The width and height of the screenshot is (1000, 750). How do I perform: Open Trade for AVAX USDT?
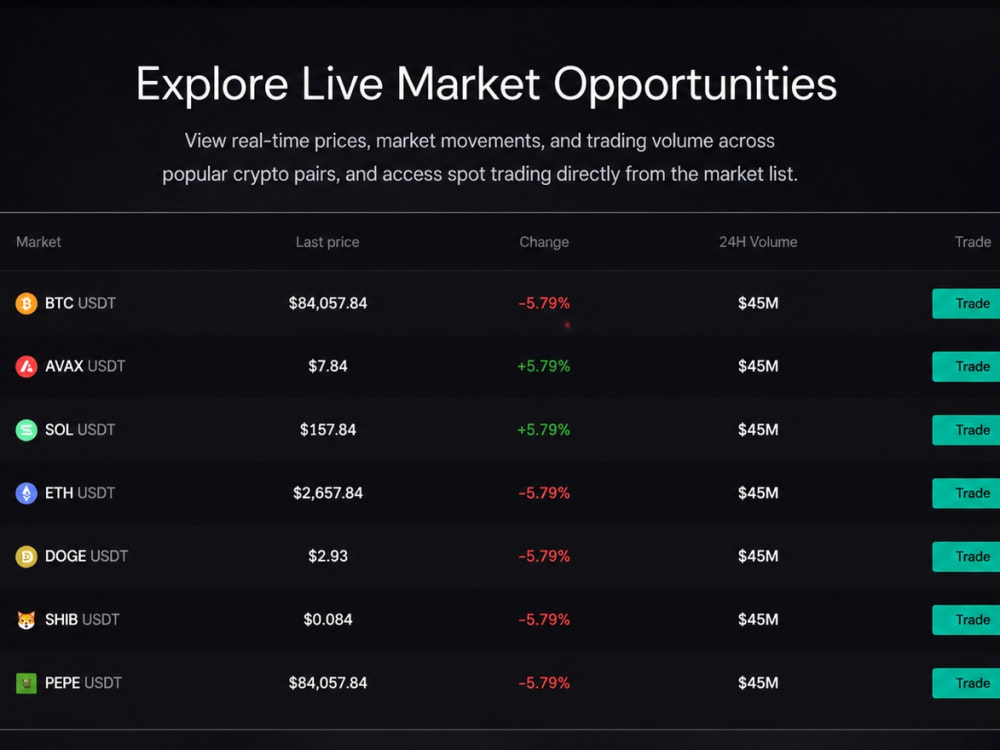[966, 367]
